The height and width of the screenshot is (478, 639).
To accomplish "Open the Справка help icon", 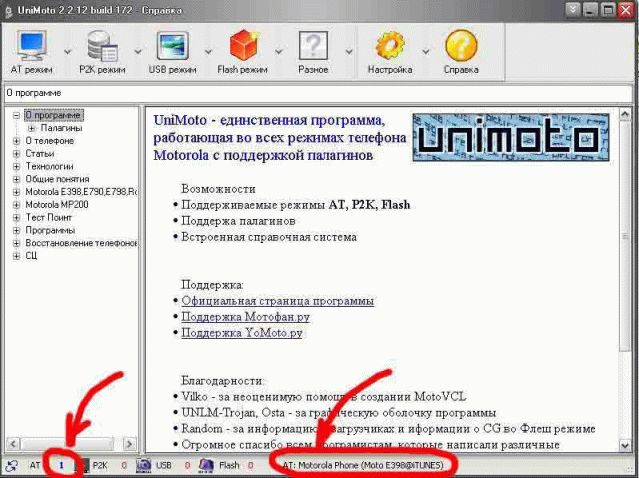I will [x=461, y=45].
